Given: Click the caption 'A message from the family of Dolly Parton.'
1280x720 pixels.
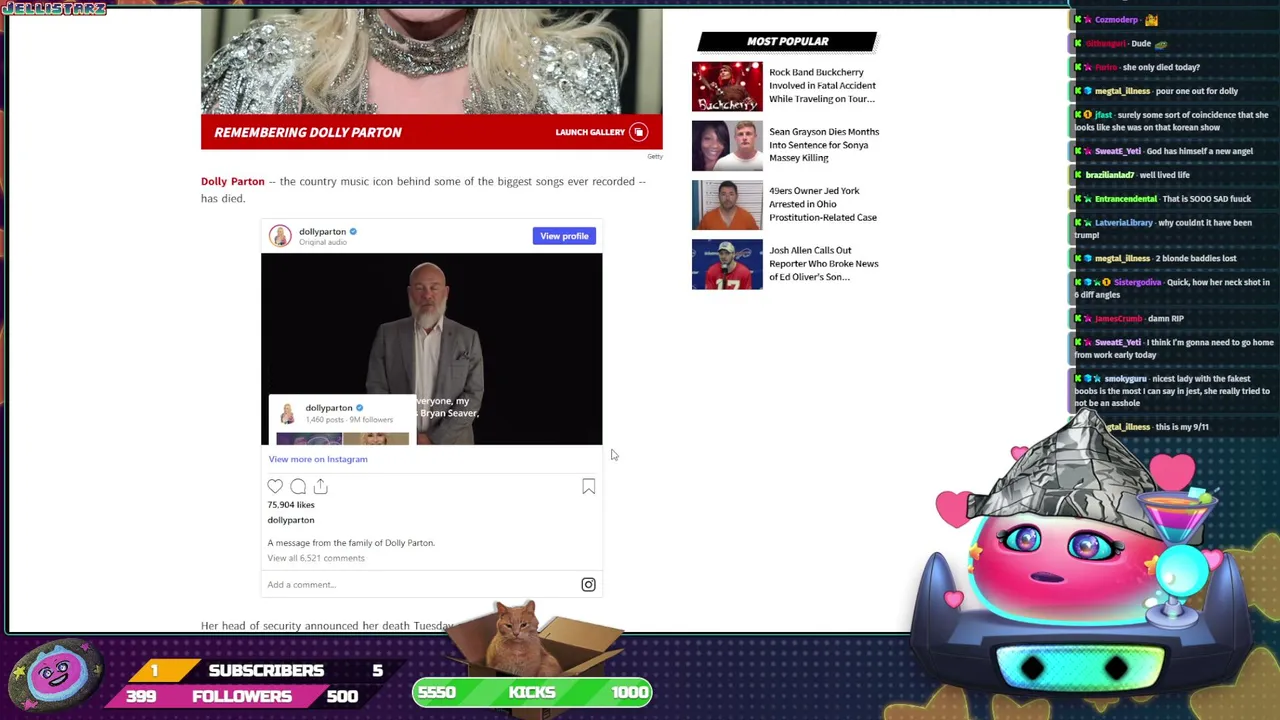Looking at the screenshot, I should (351, 543).
